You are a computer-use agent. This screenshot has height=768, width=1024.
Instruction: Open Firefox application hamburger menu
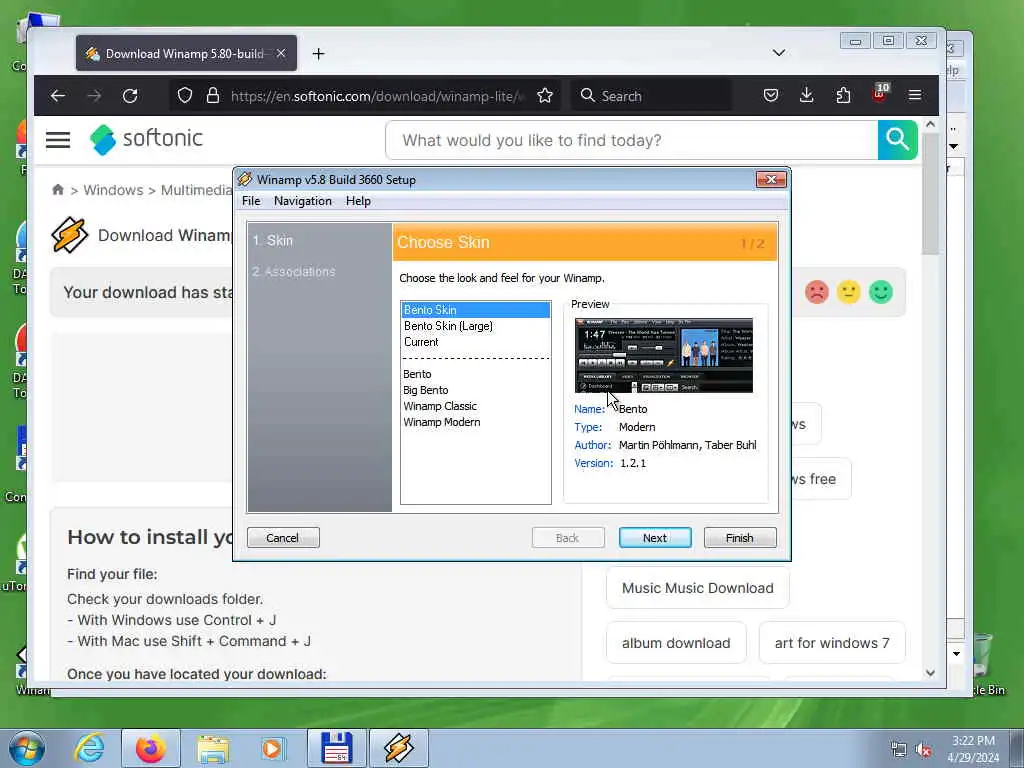point(915,96)
